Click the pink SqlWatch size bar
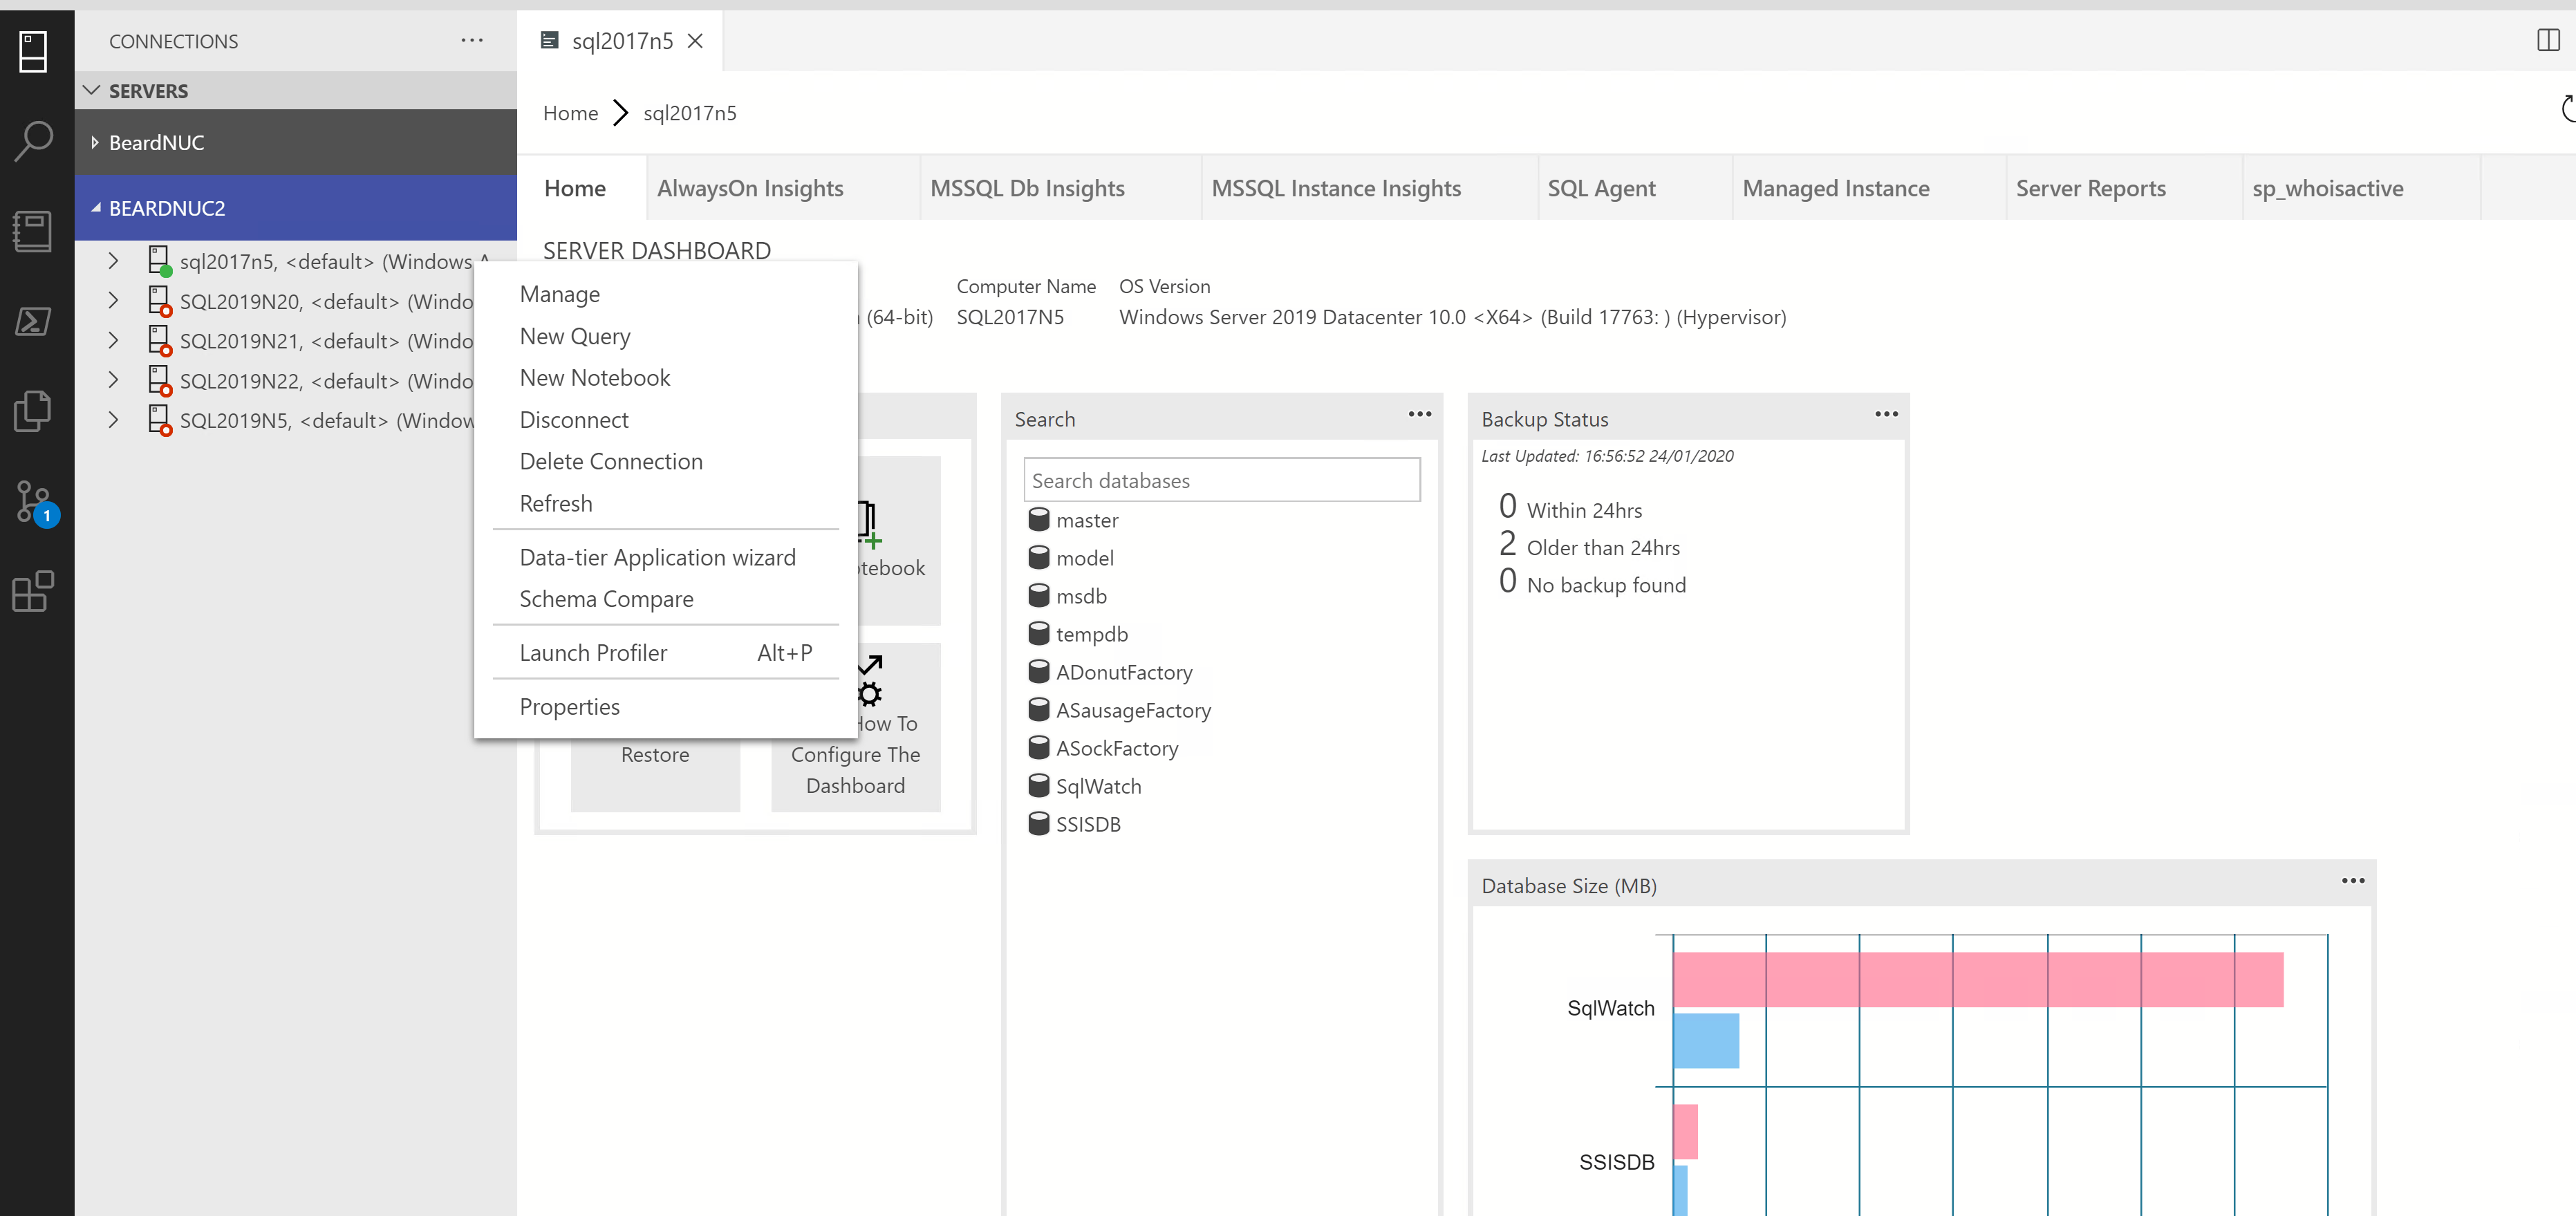The image size is (2576, 1216). pos(1977,979)
